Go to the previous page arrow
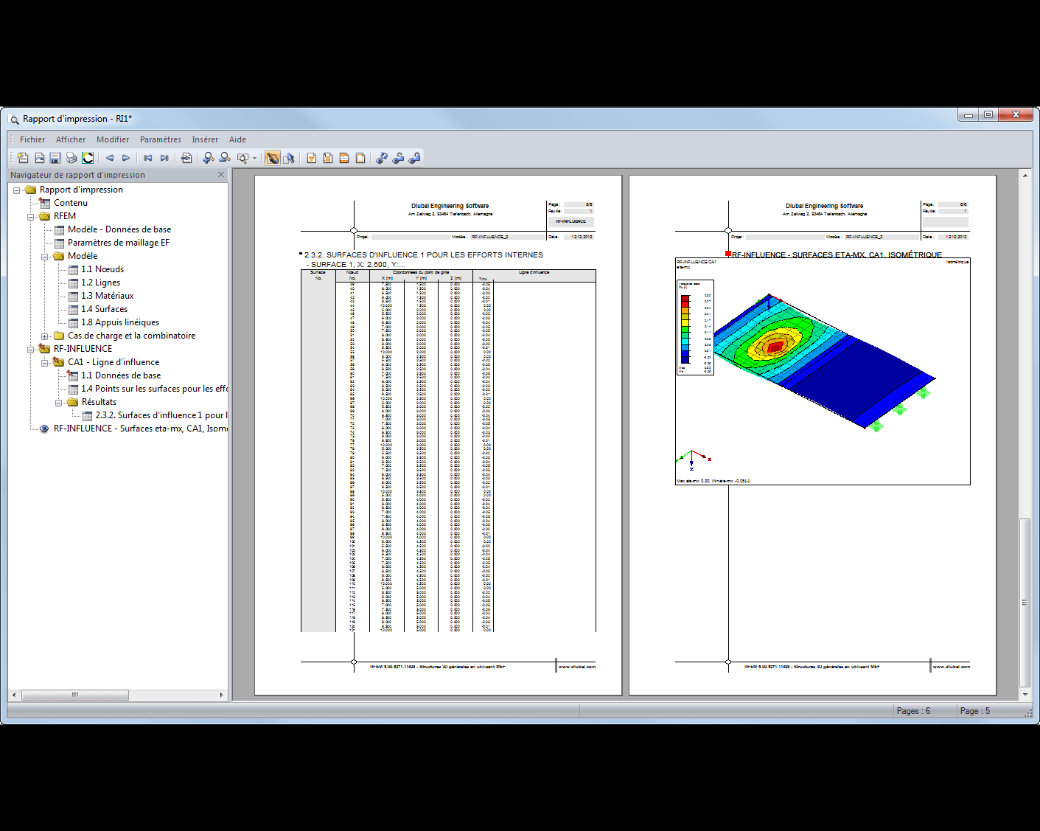 click(109, 158)
